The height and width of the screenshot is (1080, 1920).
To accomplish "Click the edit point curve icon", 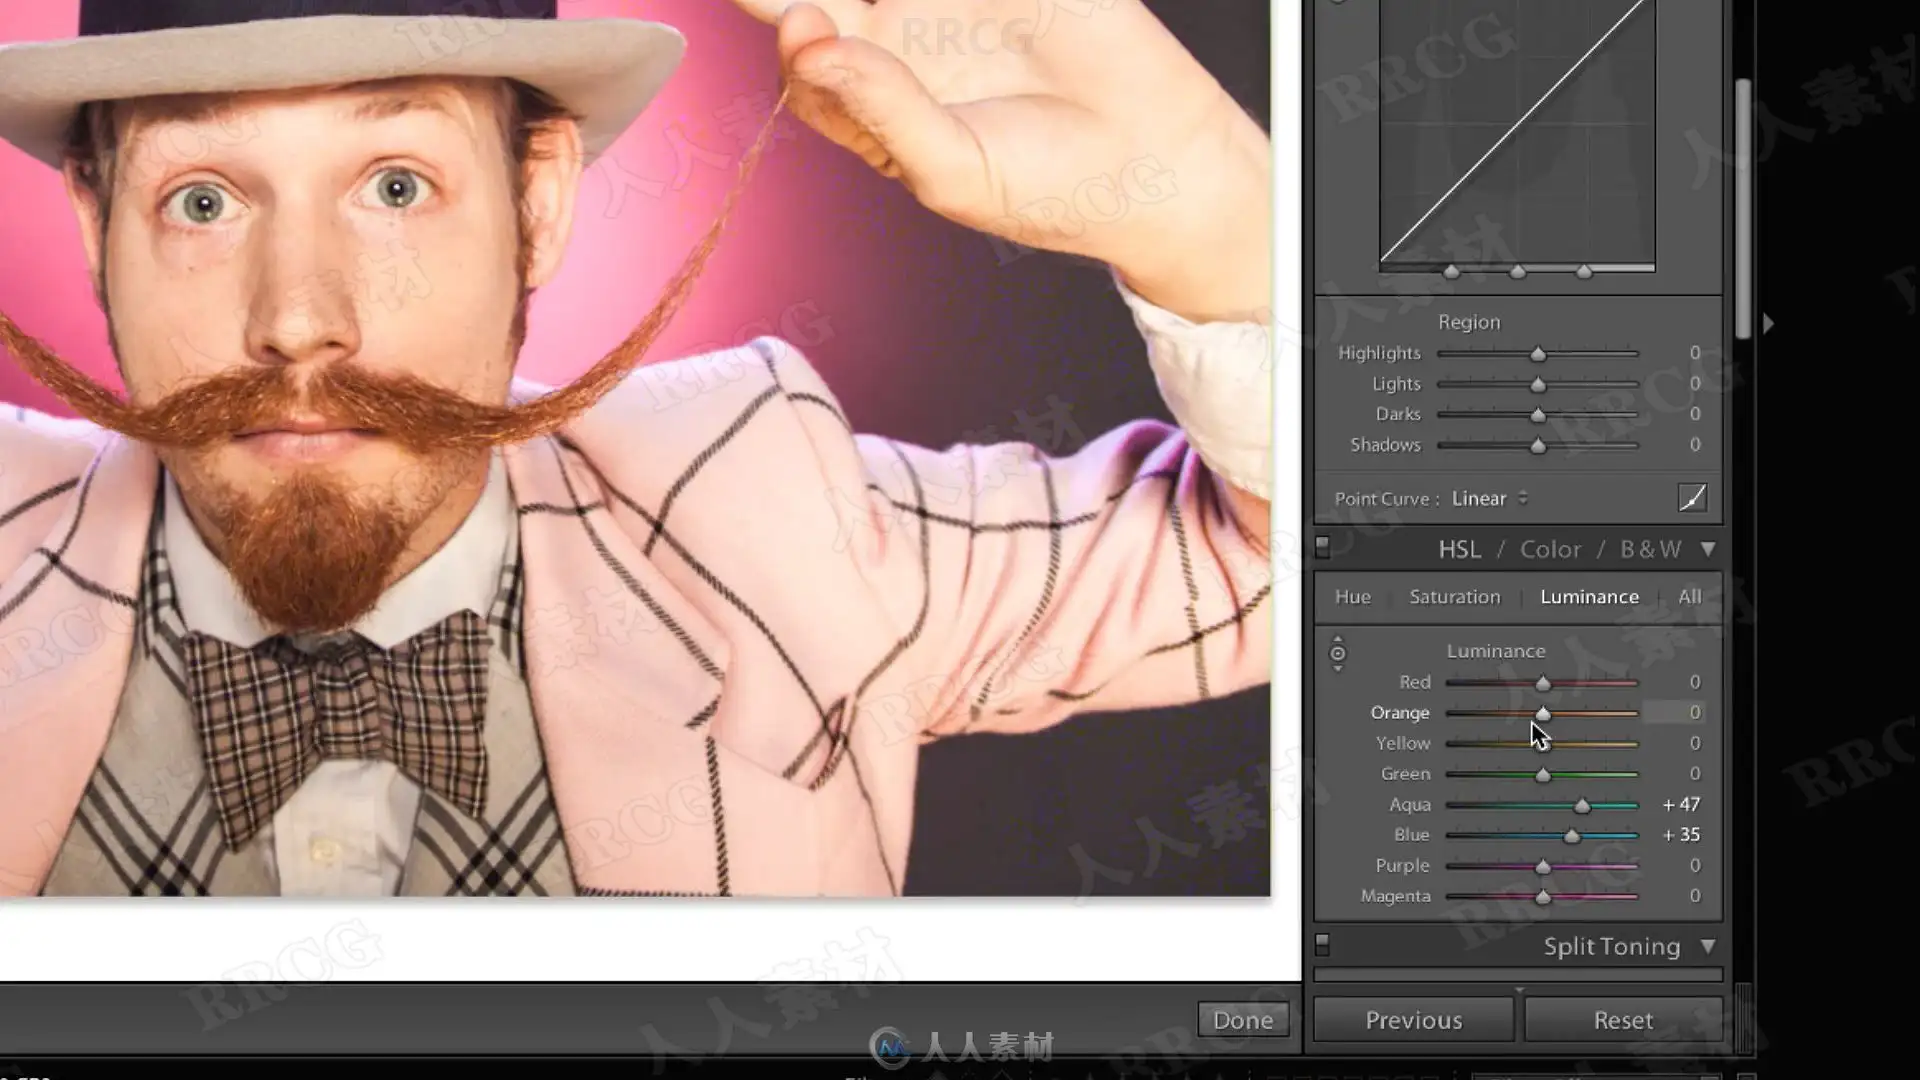I will coord(1692,498).
